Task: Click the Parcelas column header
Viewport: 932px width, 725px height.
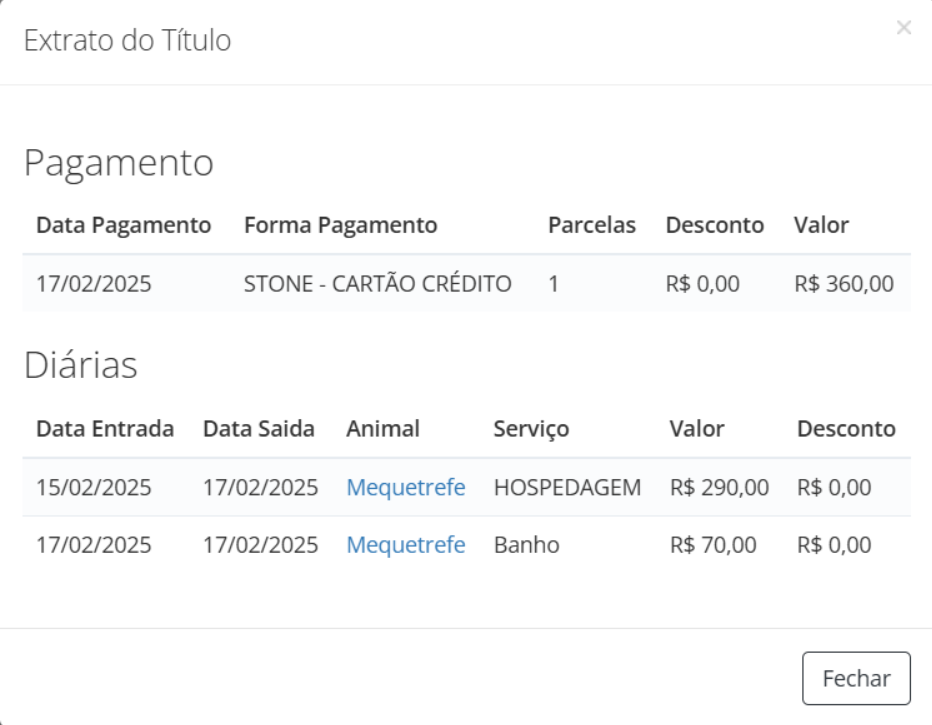Action: click(x=591, y=225)
